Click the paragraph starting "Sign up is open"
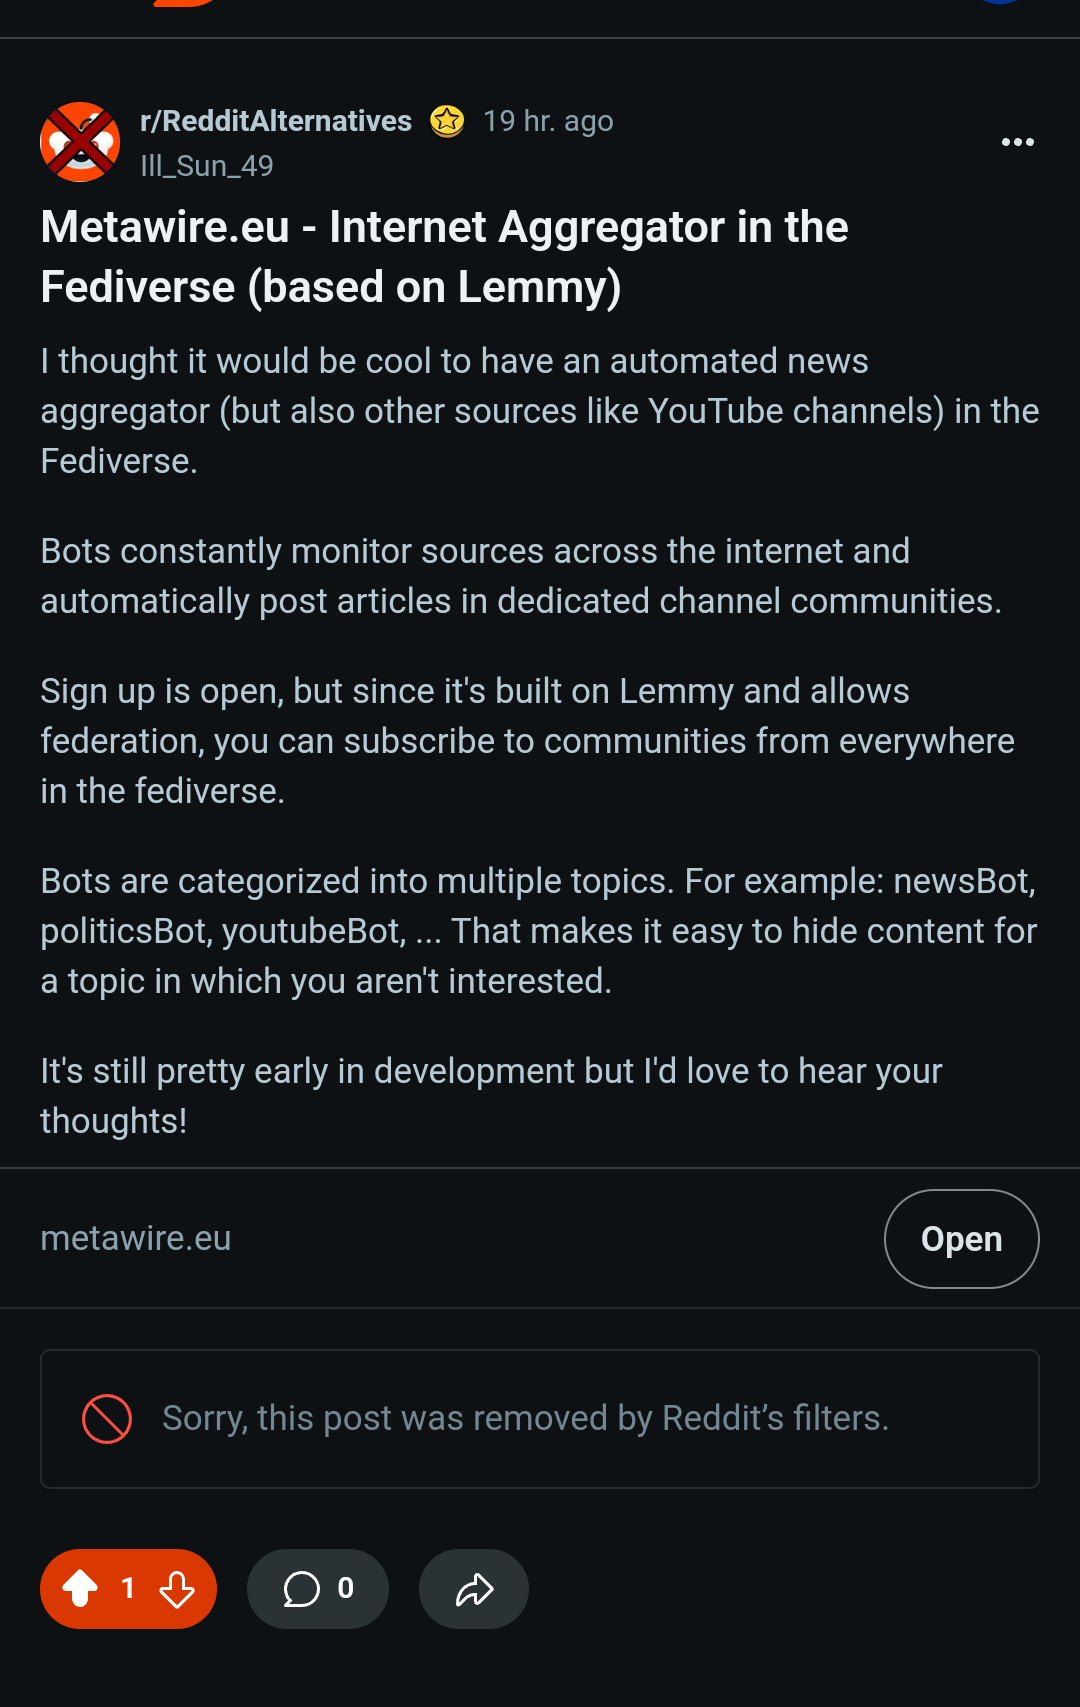Viewport: 1080px width, 1707px height. pyautogui.click(x=527, y=741)
